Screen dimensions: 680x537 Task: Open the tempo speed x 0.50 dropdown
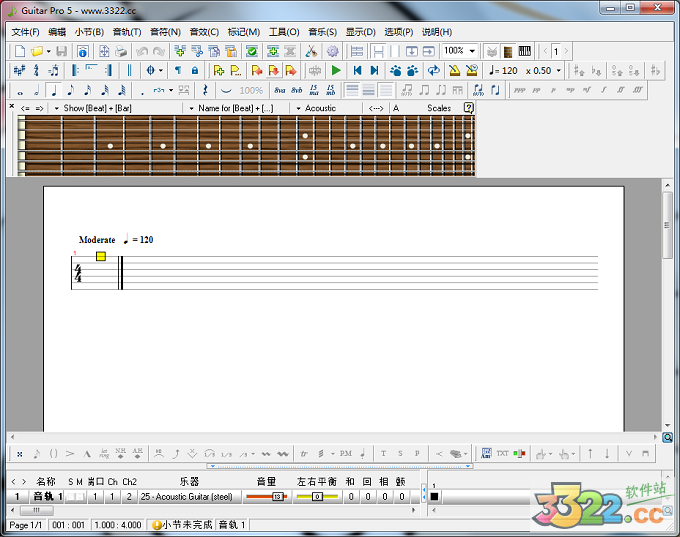(559, 70)
